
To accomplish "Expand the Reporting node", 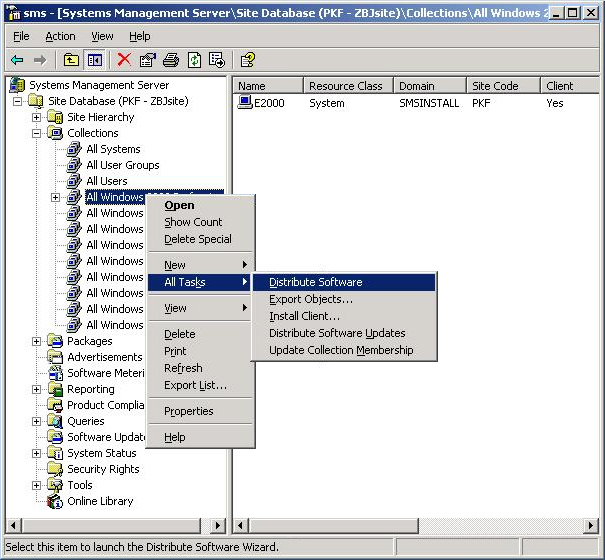I will [36, 389].
